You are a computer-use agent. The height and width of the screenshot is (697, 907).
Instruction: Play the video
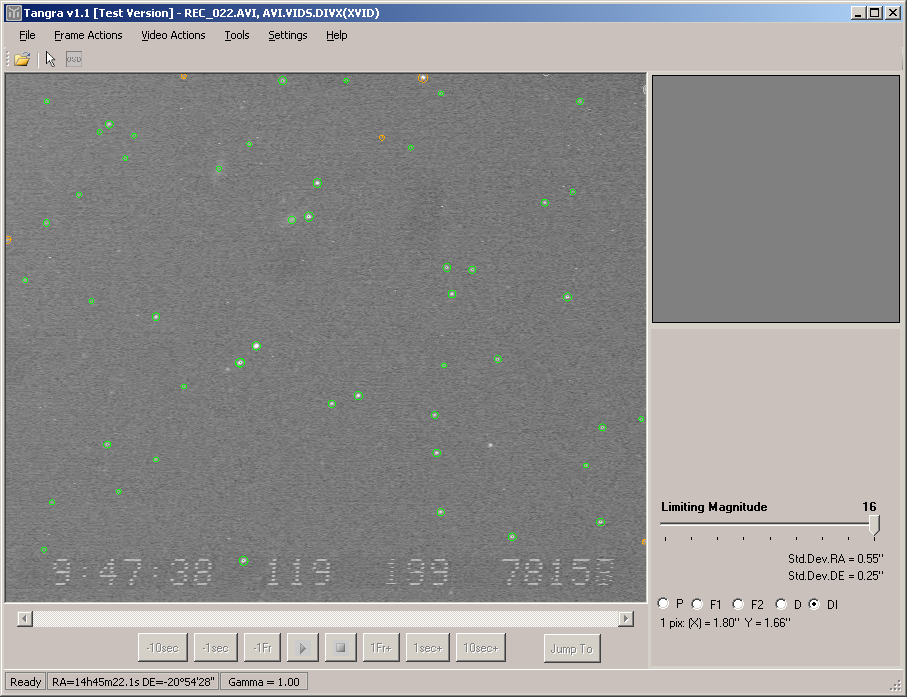pyautogui.click(x=303, y=648)
